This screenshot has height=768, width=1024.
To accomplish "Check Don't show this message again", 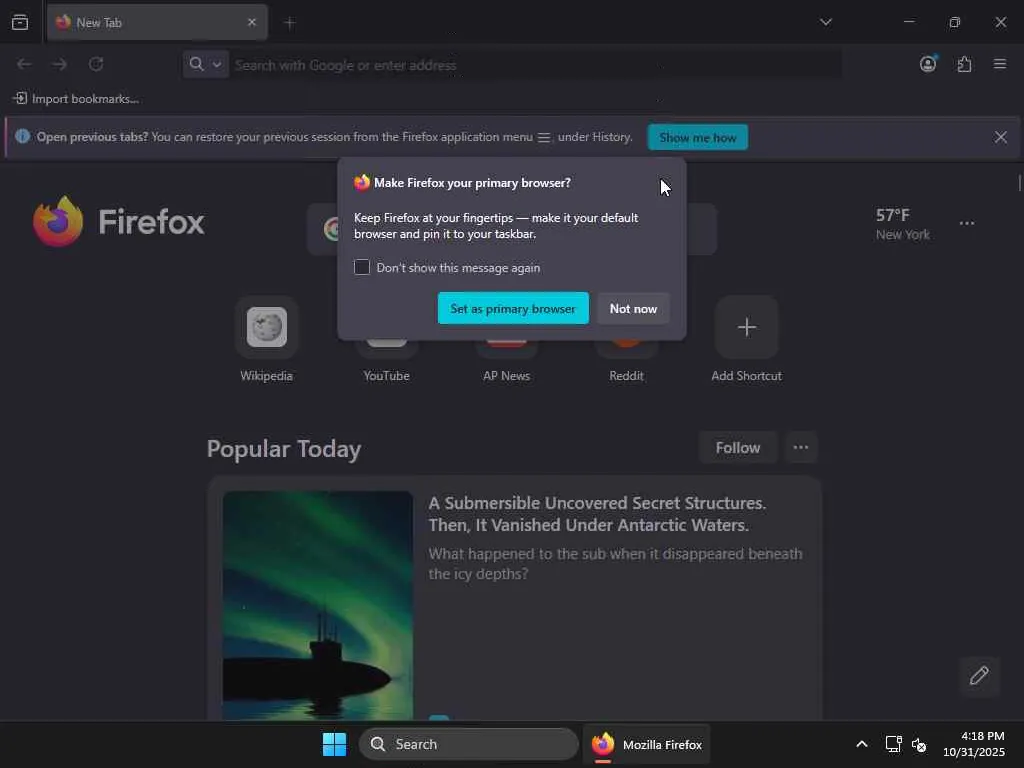I will click(362, 267).
